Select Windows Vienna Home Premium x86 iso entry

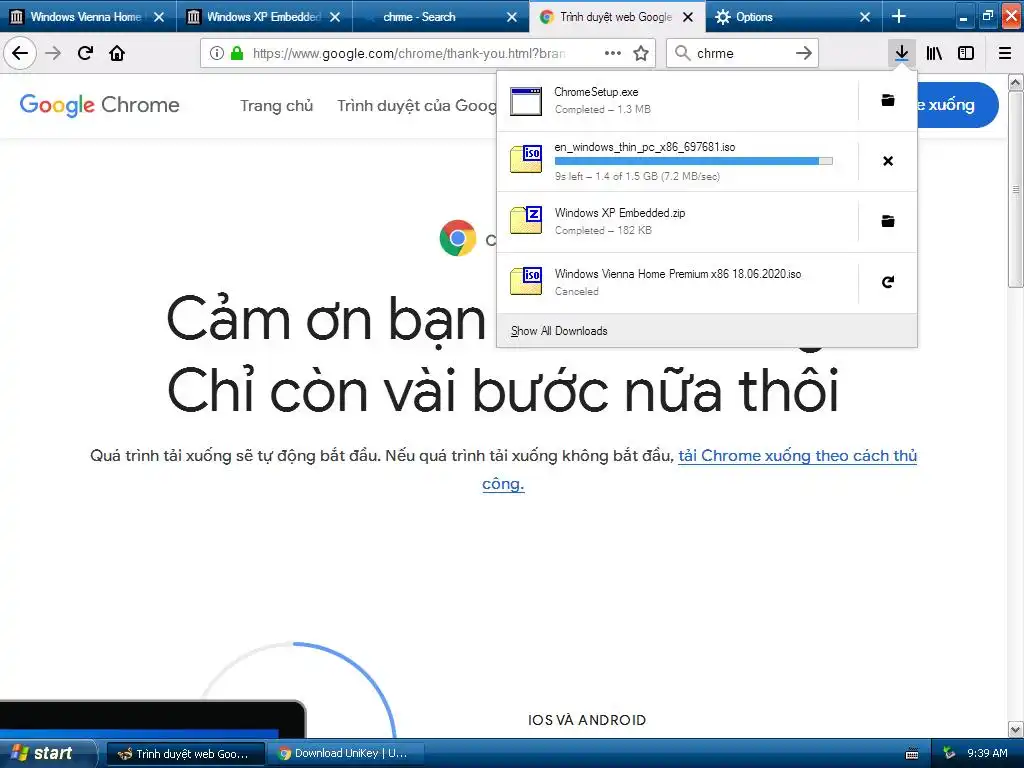(677, 282)
